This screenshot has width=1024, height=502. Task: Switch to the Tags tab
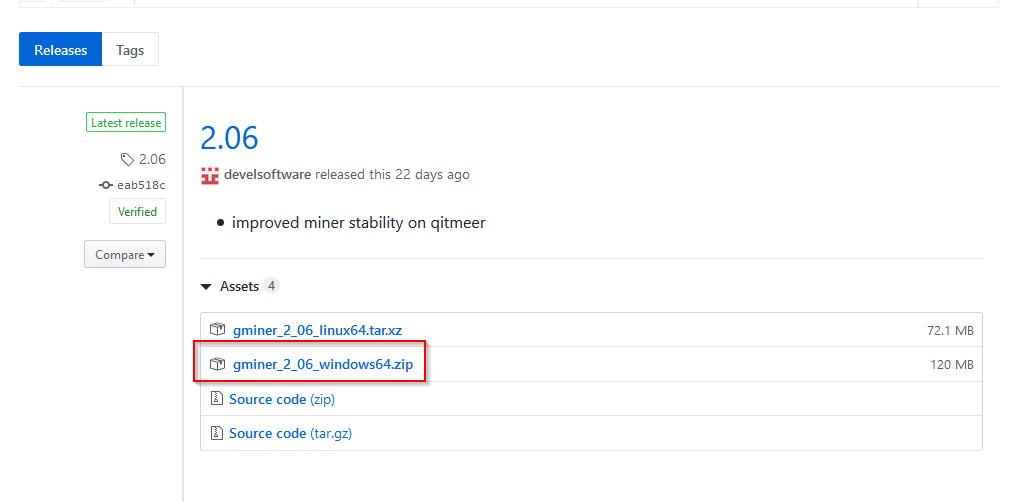click(130, 50)
